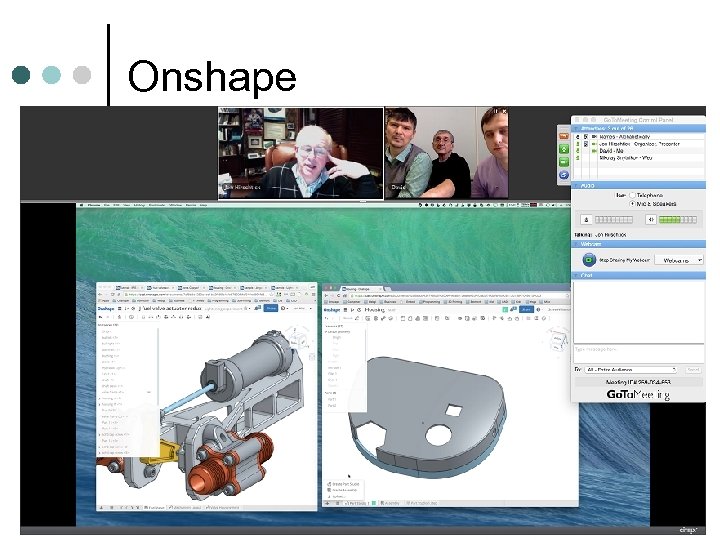720x540 pixels.
Task: Click the round Stop Sharing My Webcam icon
Action: point(589,260)
